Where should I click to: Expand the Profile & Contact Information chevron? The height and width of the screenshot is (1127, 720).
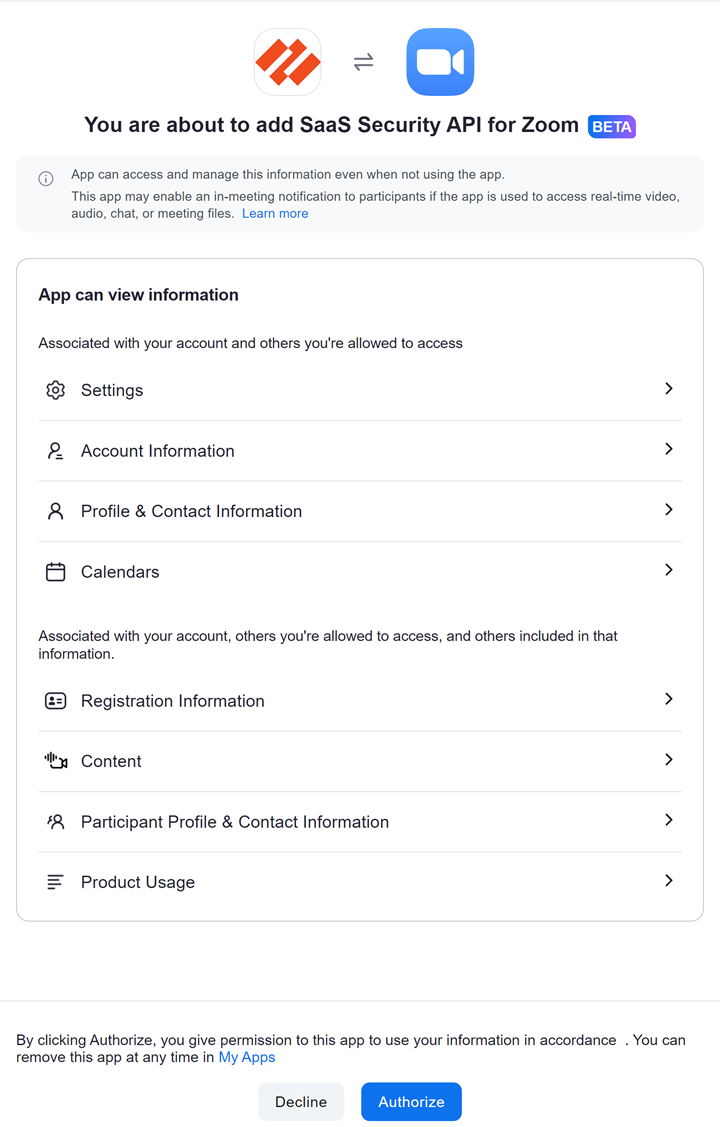669,509
